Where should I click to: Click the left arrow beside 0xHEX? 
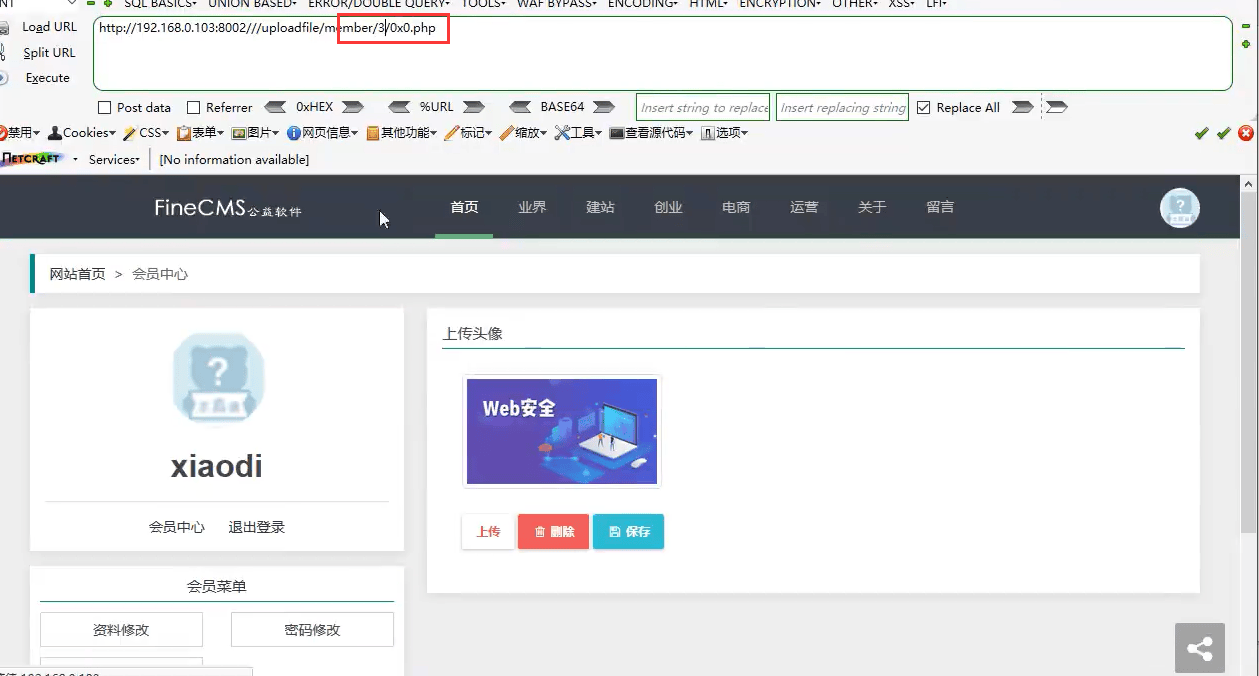coord(275,107)
